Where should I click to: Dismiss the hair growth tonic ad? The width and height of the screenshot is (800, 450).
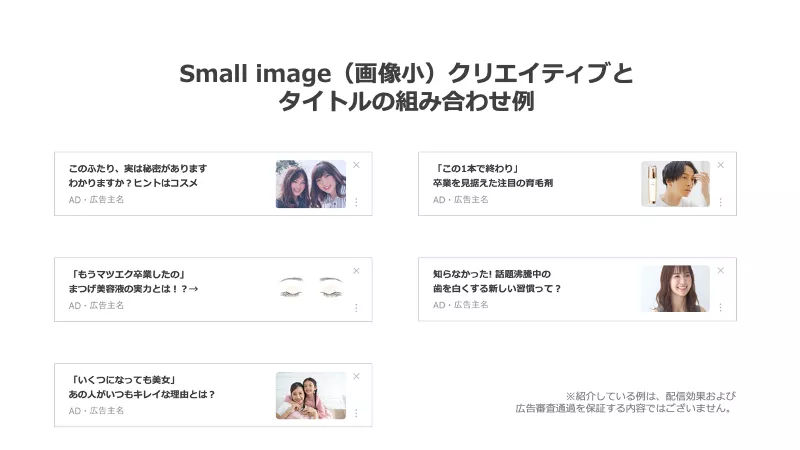coord(720,165)
